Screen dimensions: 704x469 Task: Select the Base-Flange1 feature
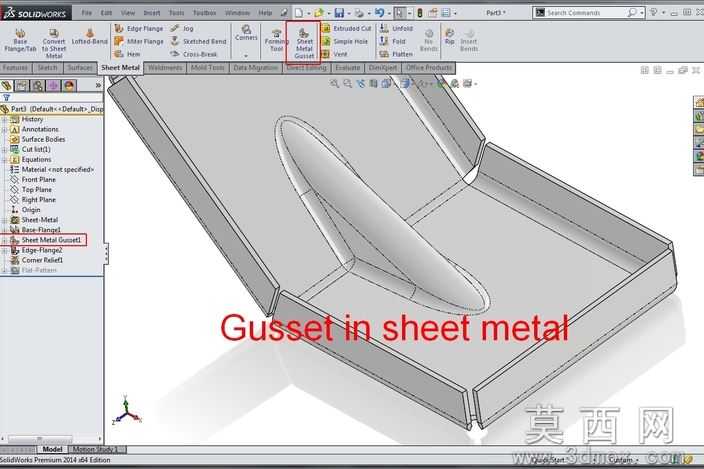(35, 230)
